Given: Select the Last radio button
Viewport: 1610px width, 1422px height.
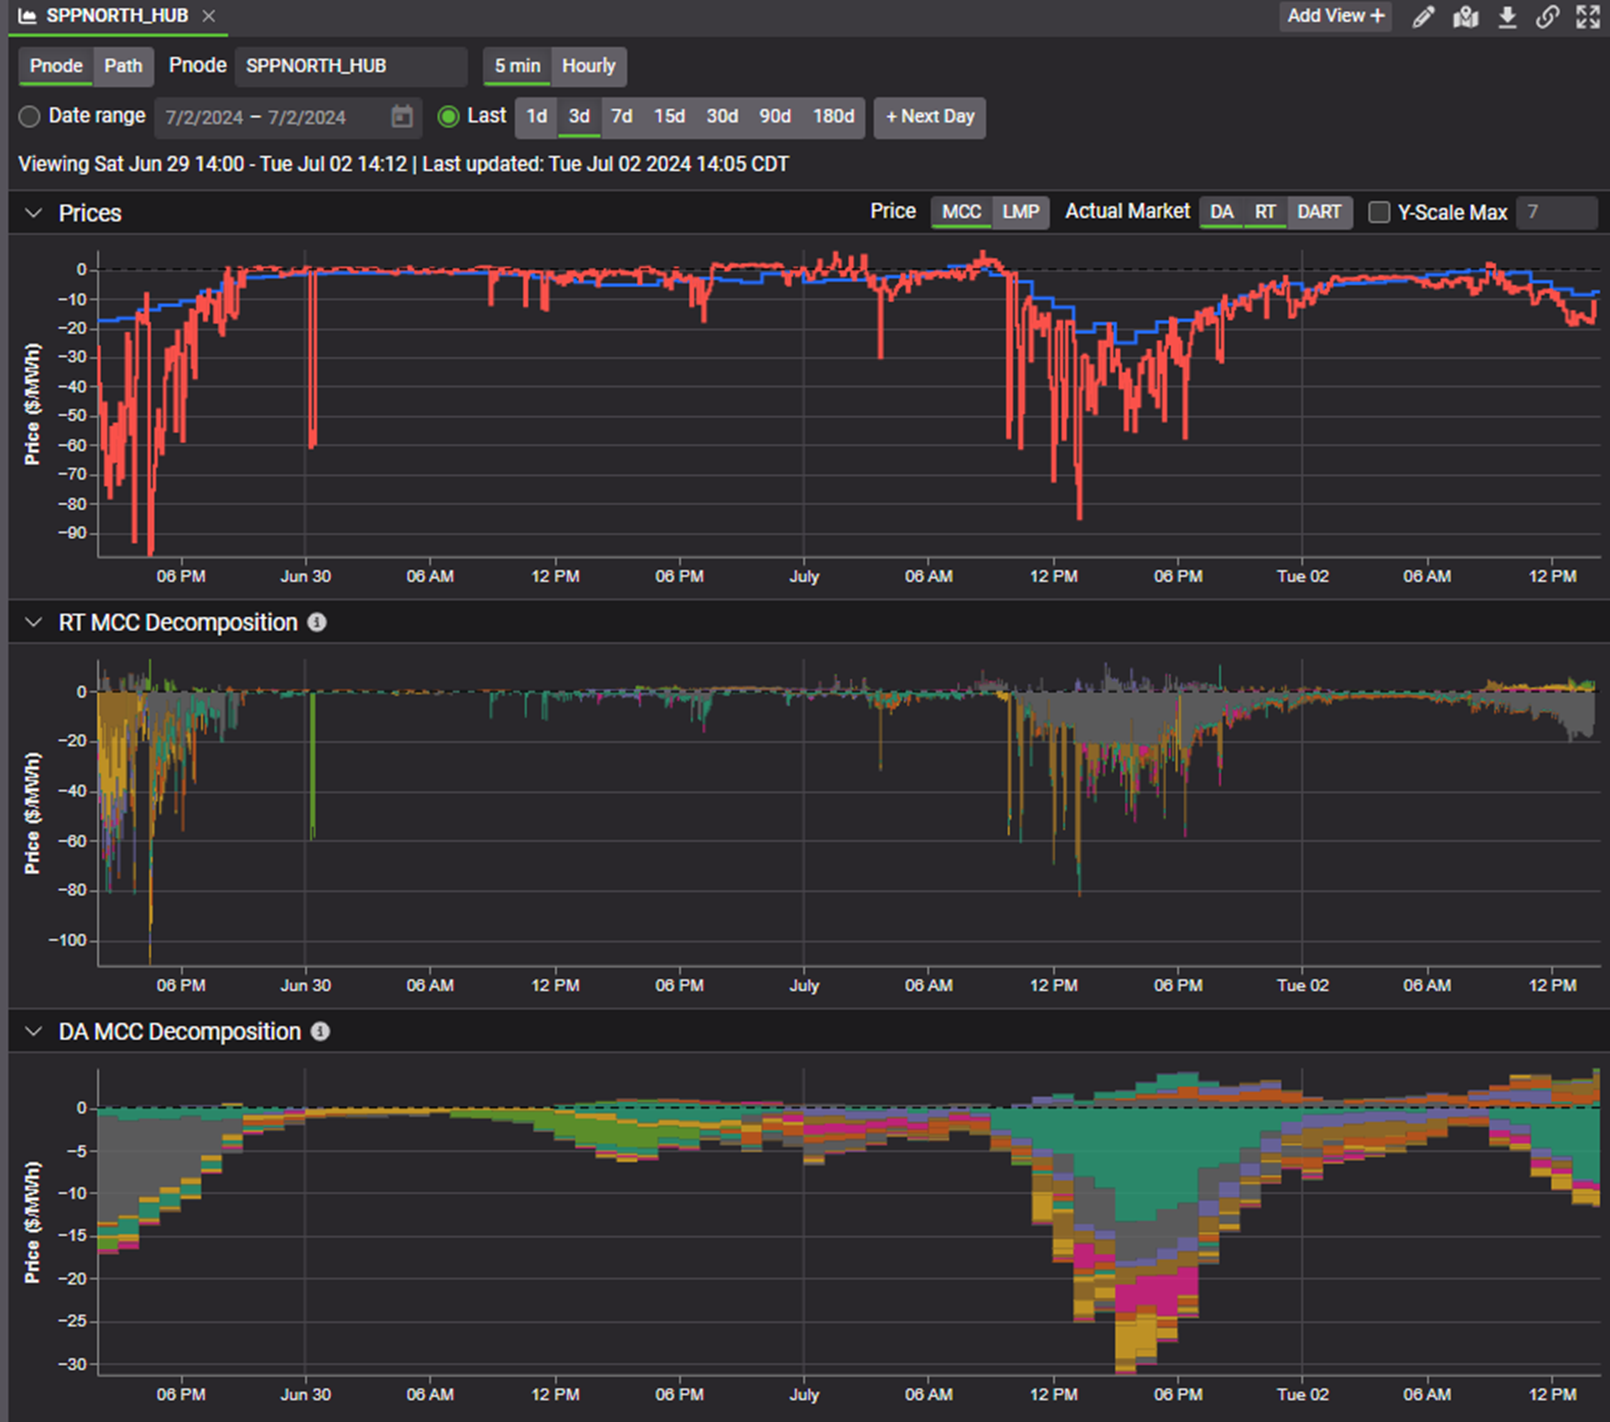Looking at the screenshot, I should [449, 117].
